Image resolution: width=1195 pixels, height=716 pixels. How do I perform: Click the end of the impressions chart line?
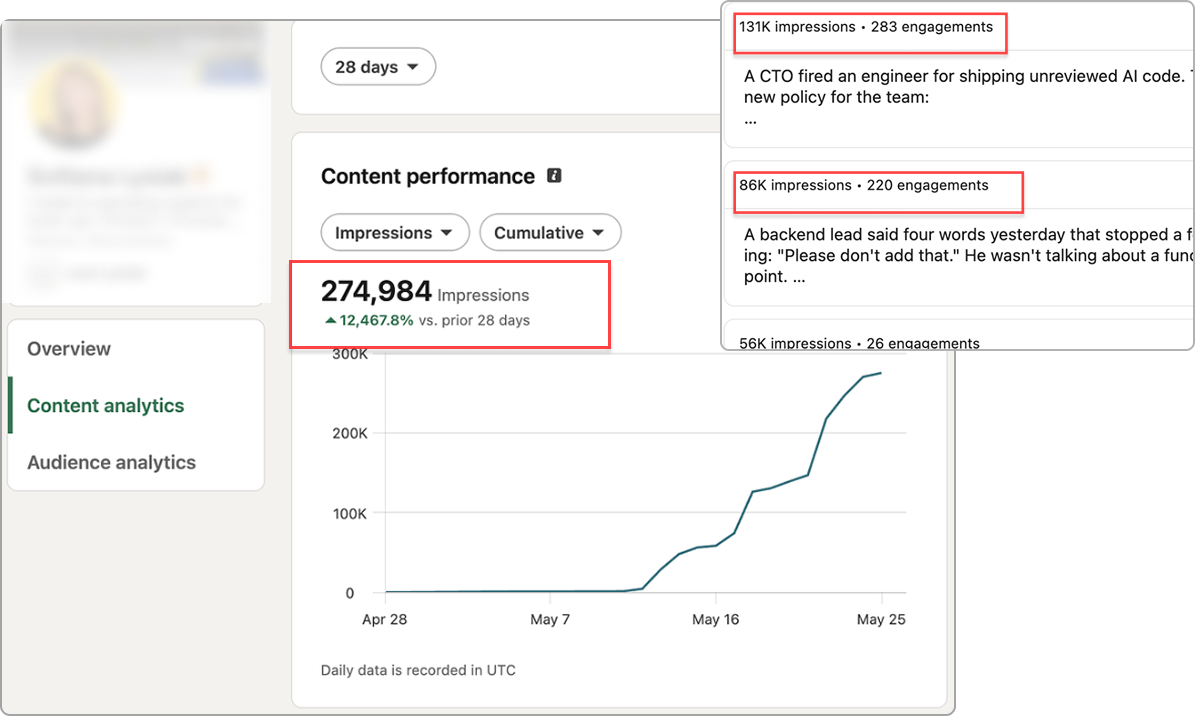[x=881, y=373]
